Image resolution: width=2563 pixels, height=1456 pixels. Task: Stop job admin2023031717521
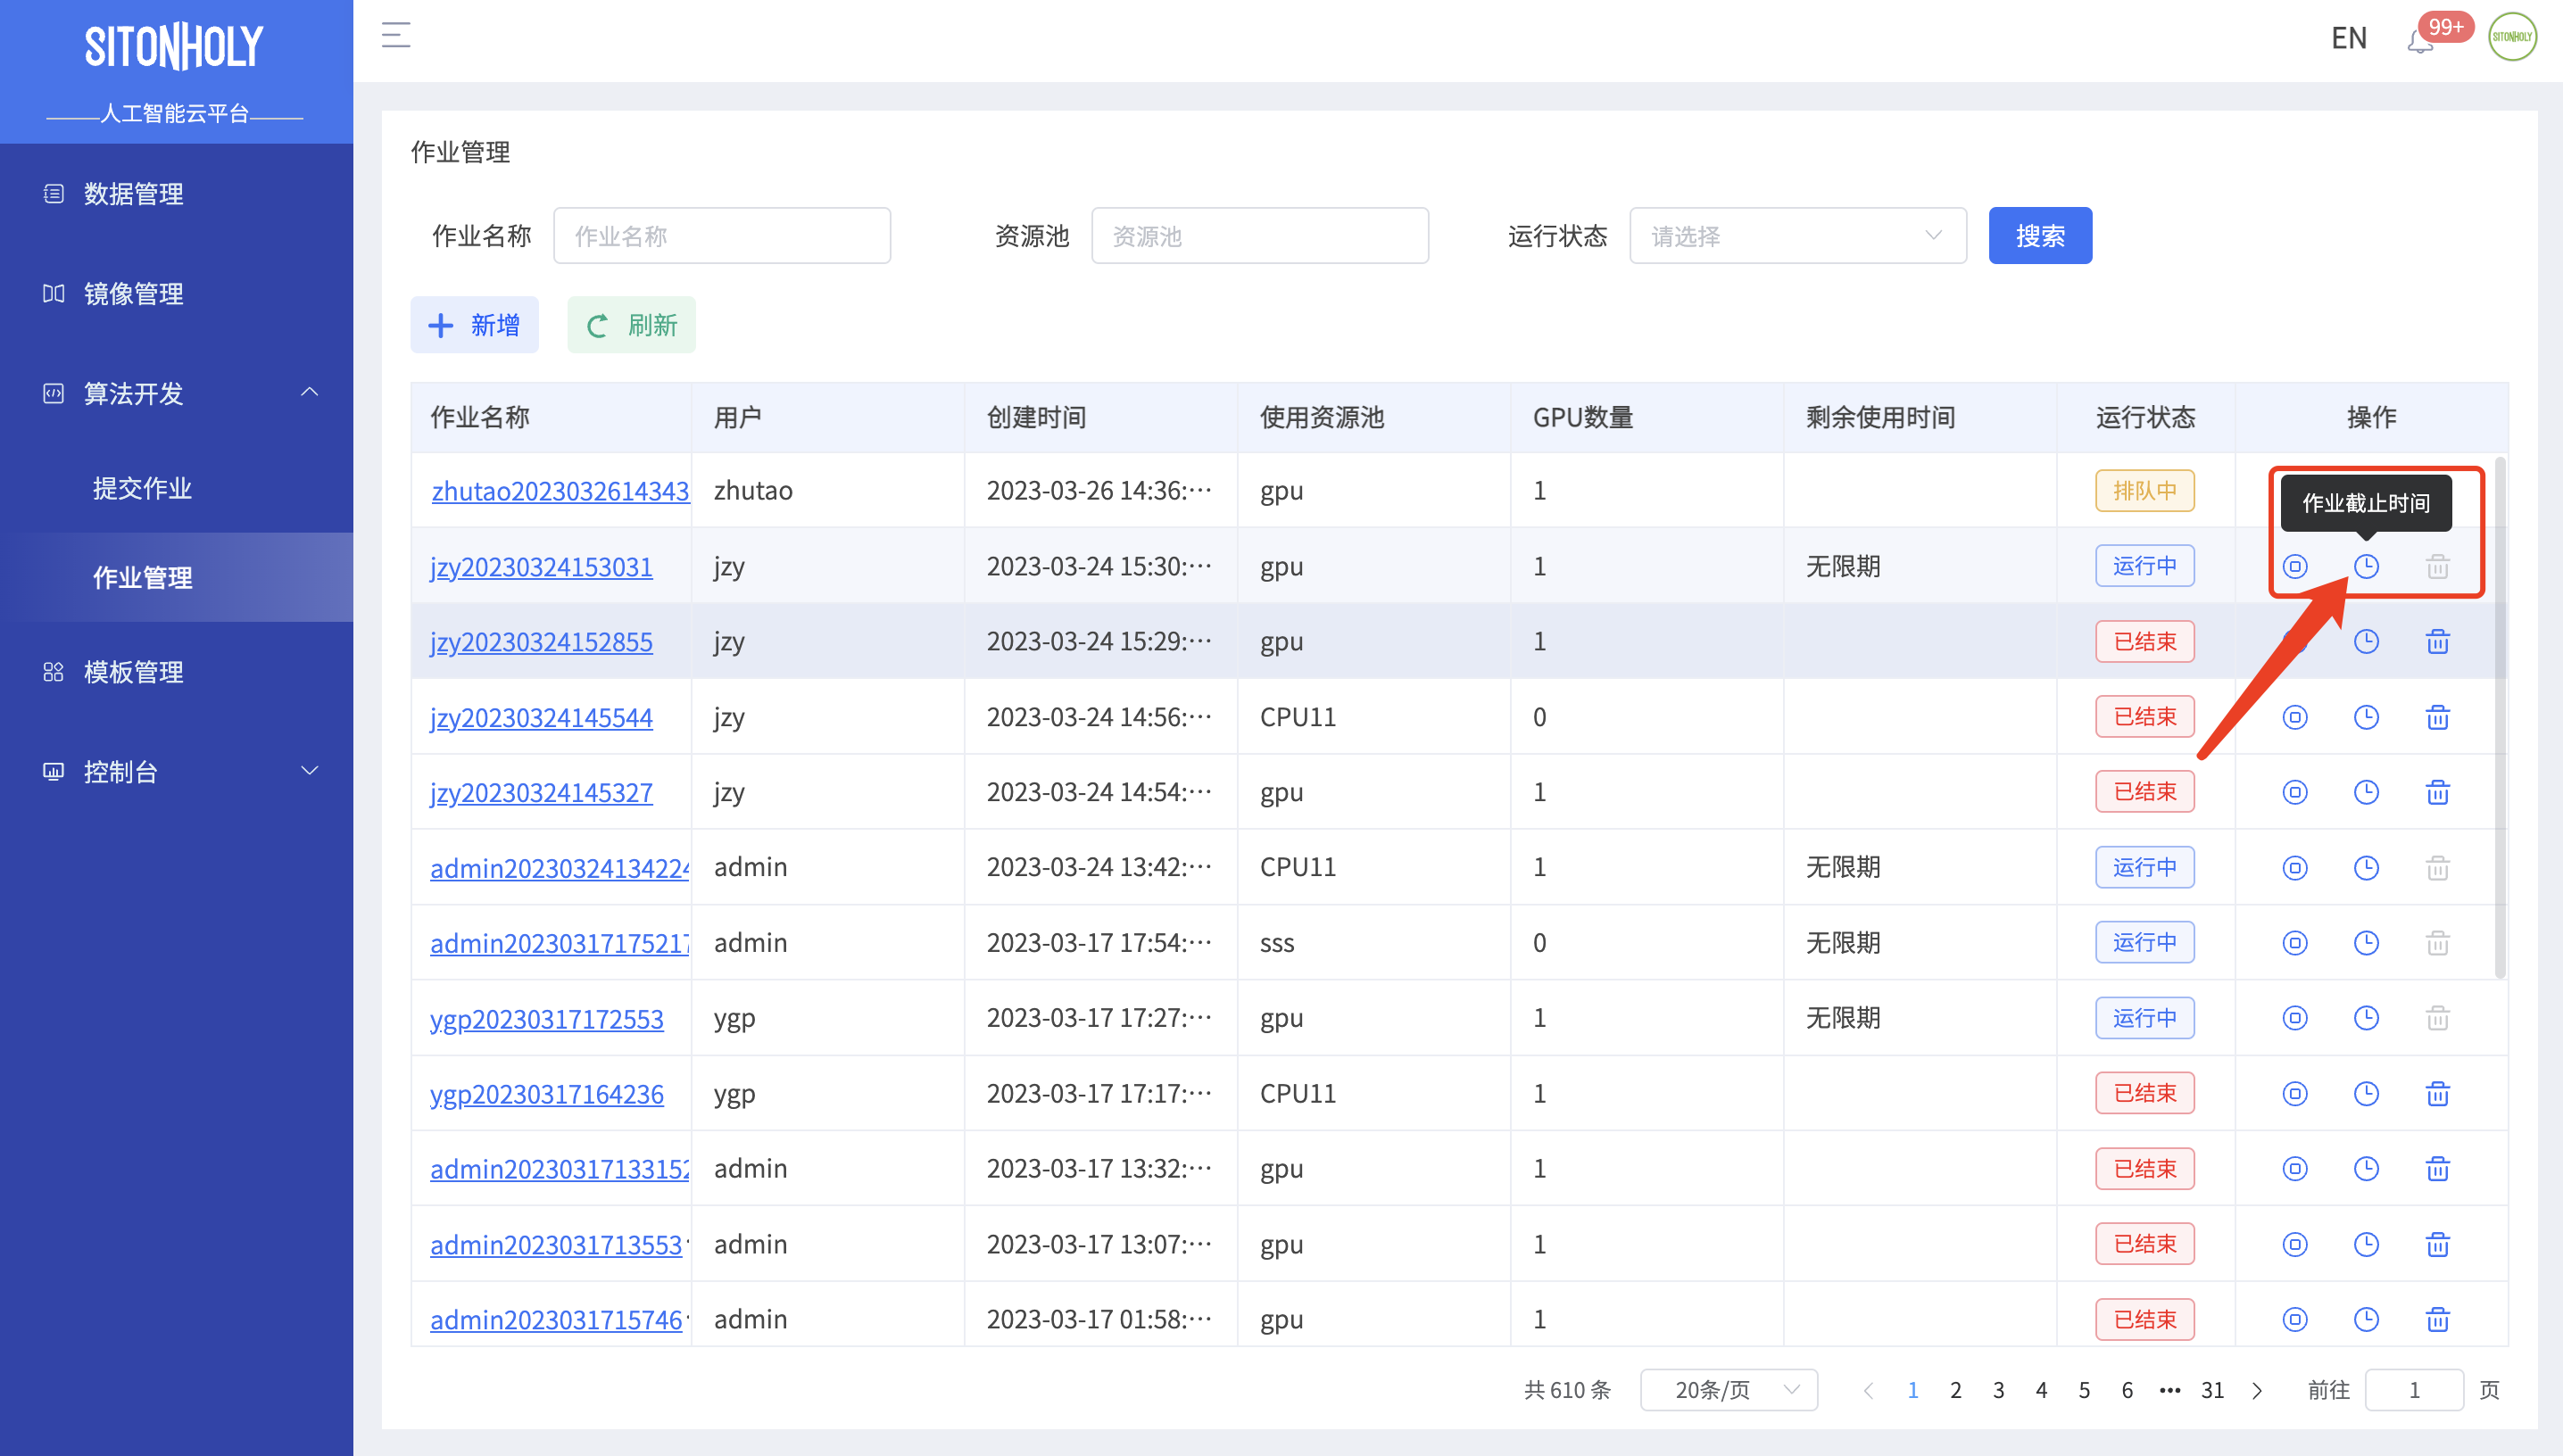(x=2295, y=943)
